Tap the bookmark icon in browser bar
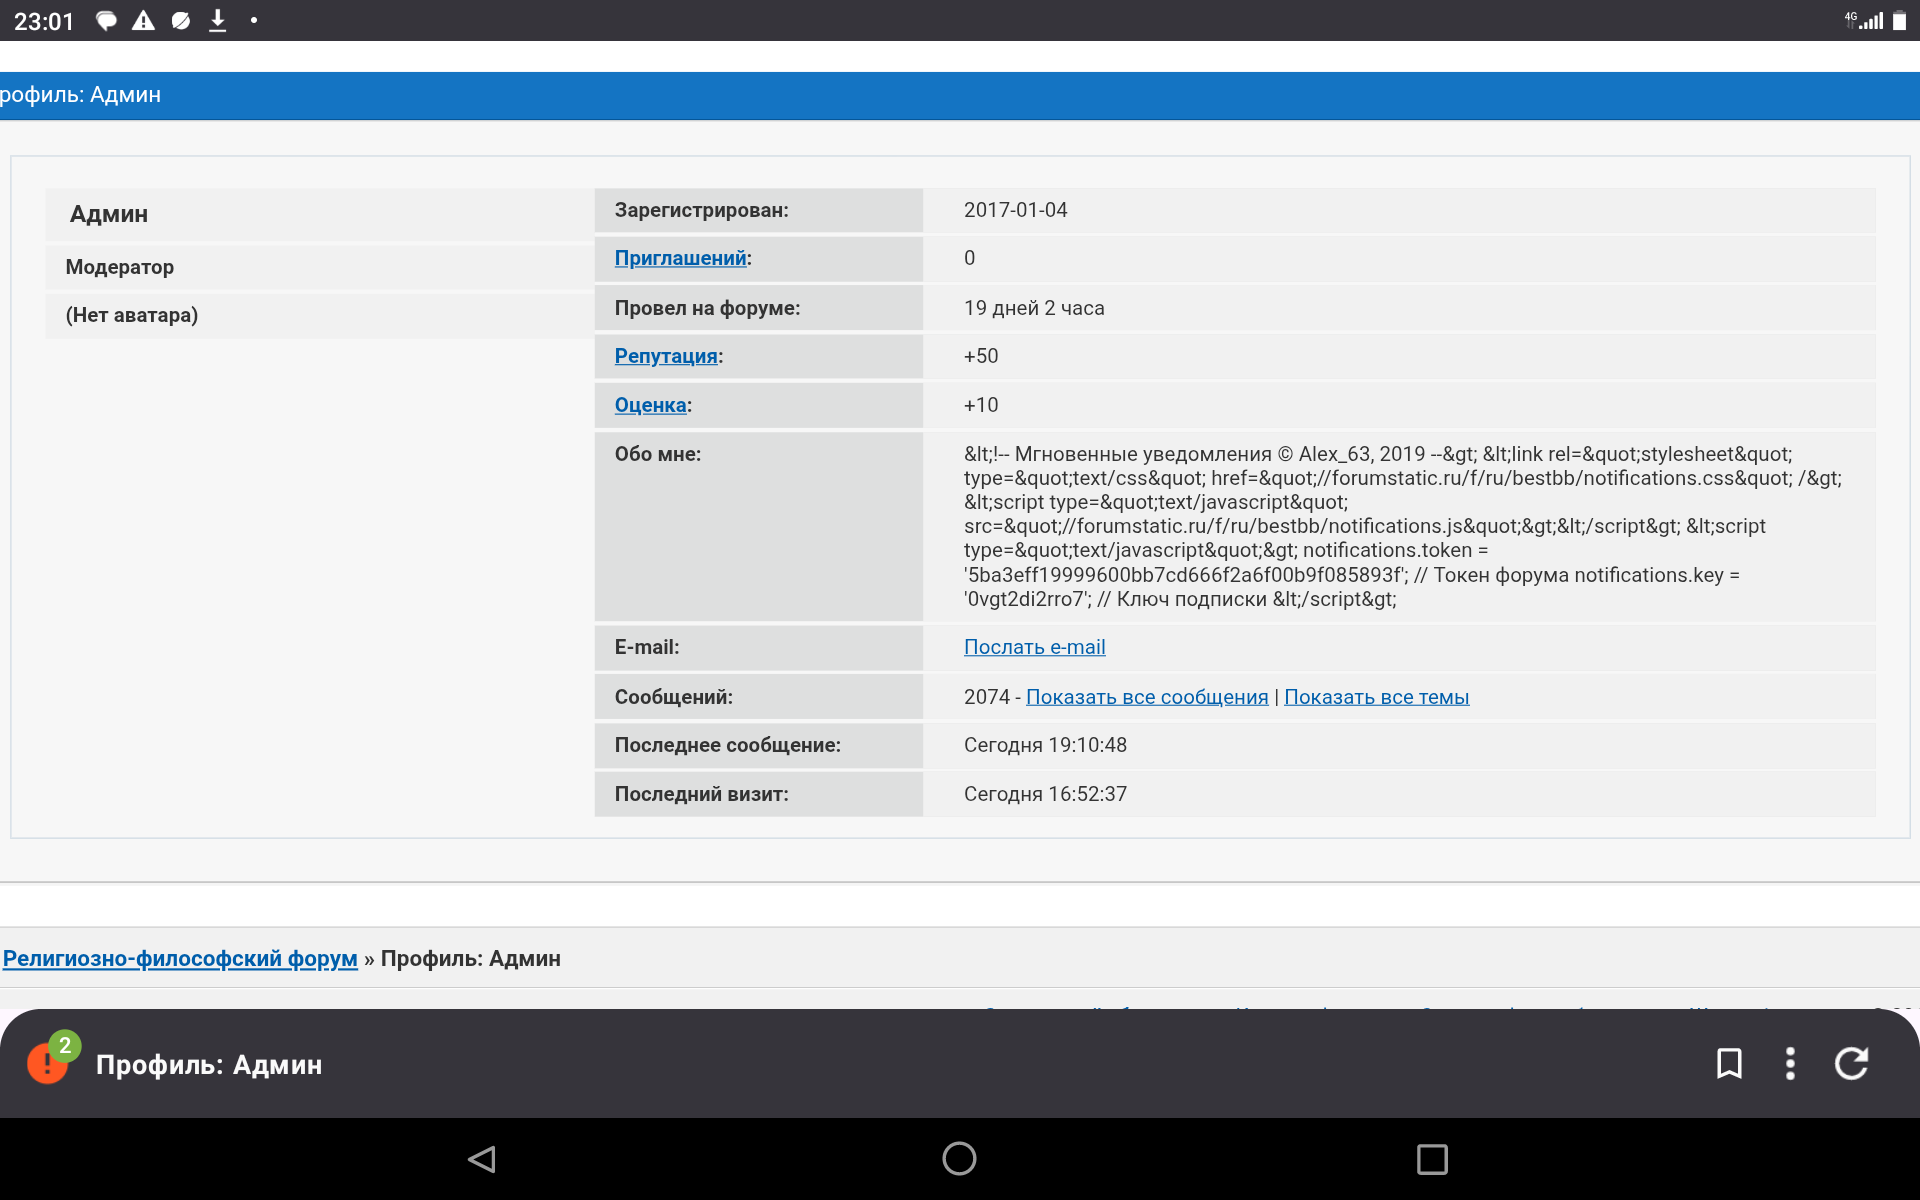 [x=1729, y=1063]
